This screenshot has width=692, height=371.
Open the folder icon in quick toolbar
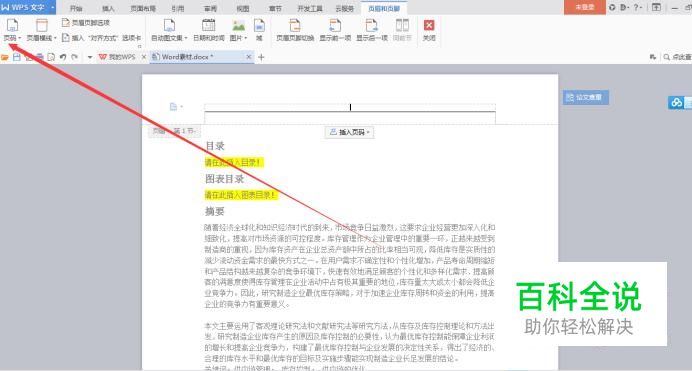click(5, 57)
